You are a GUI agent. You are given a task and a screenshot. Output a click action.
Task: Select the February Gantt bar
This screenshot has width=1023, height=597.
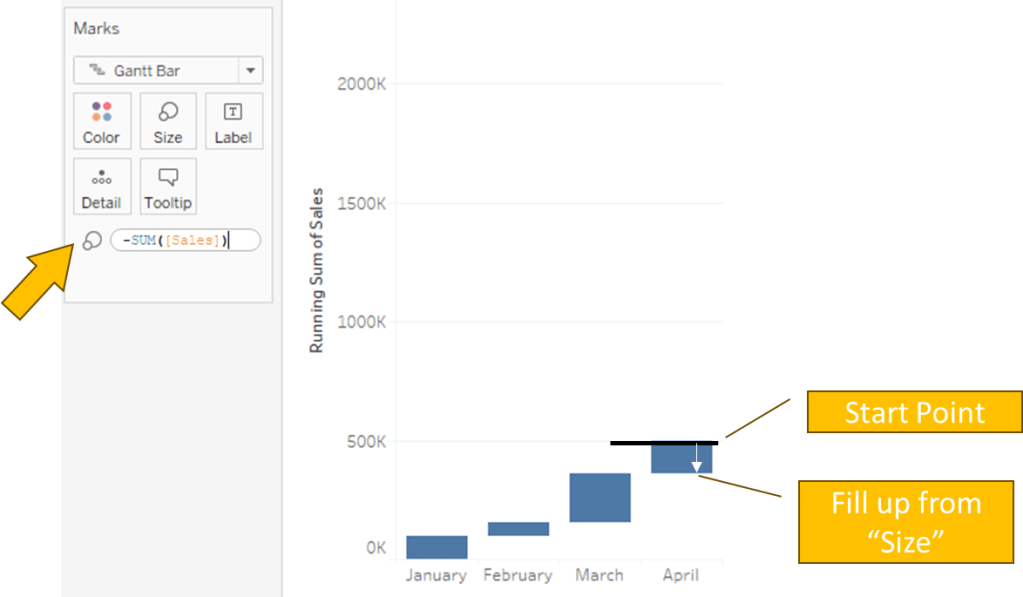518,528
